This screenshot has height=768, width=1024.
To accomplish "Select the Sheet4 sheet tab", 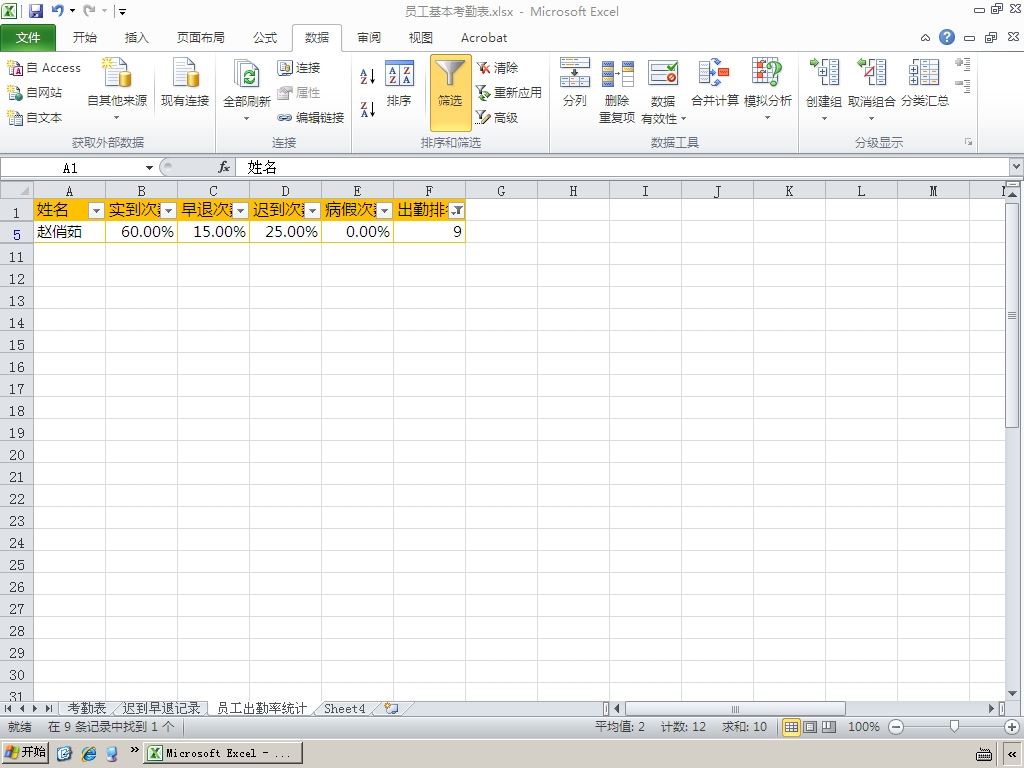I will (344, 709).
